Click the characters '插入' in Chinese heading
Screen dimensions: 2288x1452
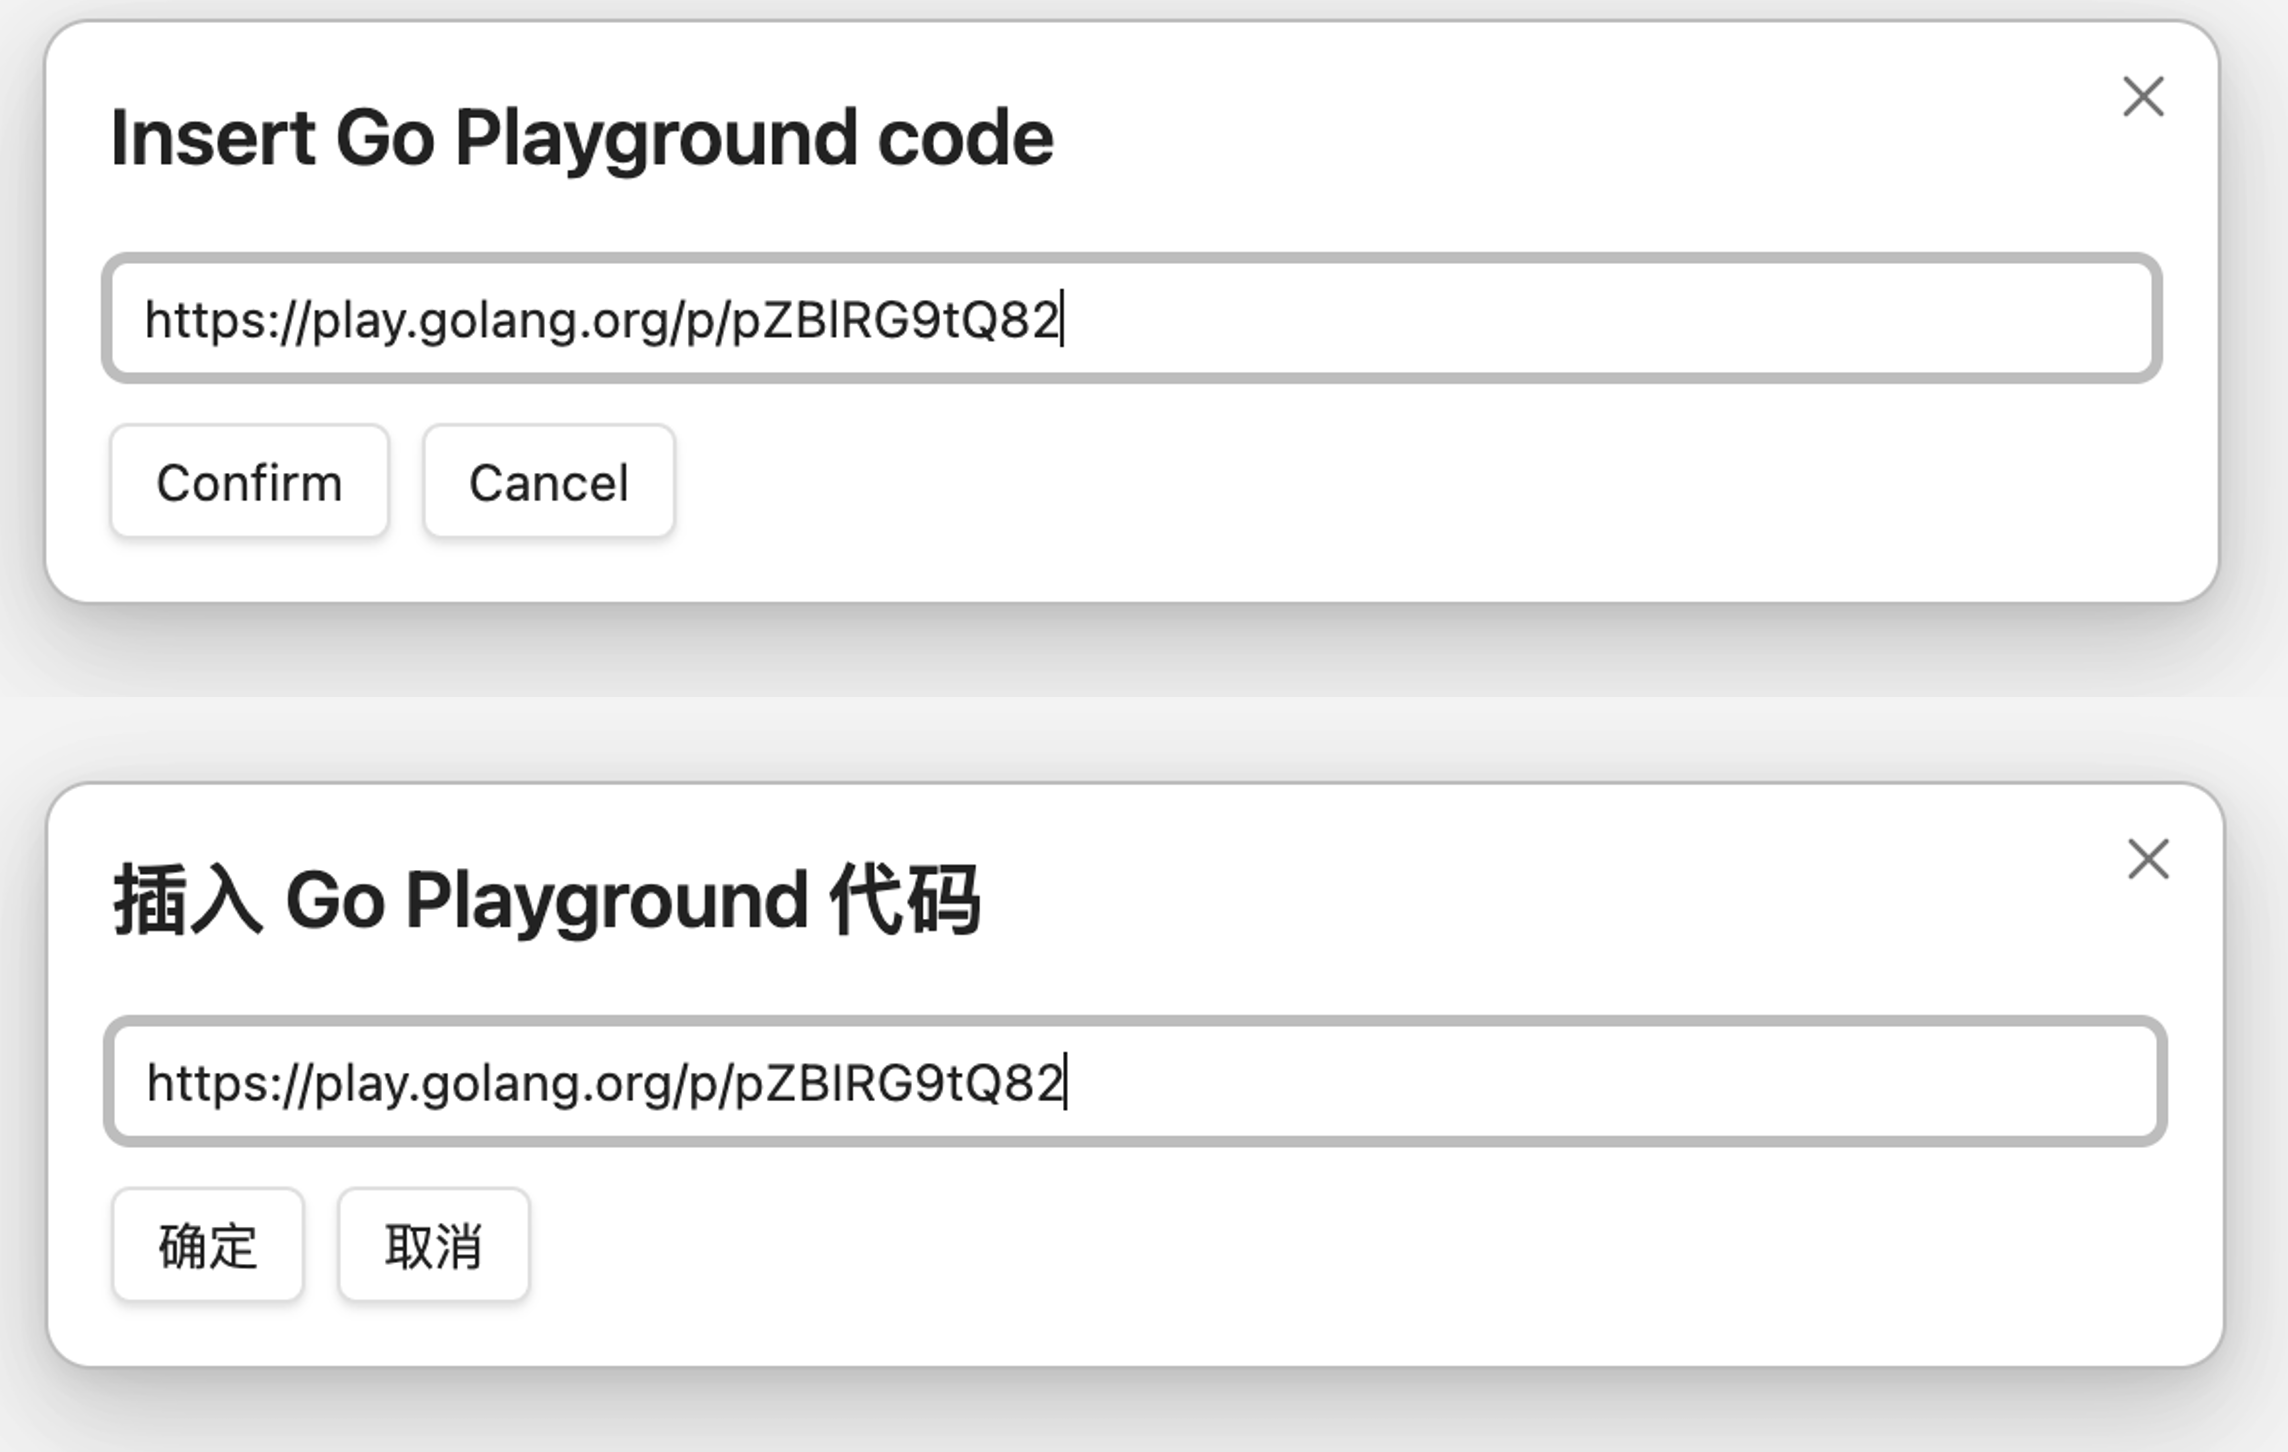[188, 900]
